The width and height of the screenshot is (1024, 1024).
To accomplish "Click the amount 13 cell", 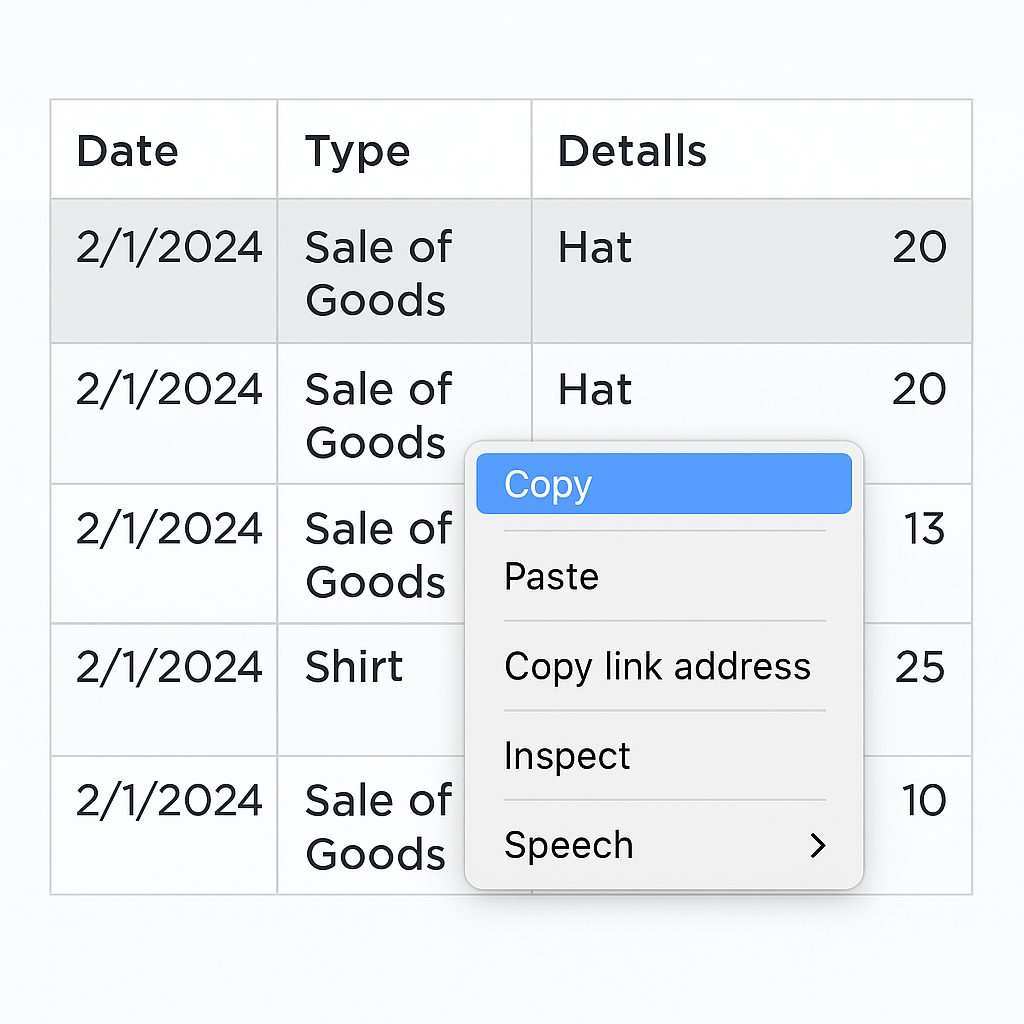I will pos(924,528).
